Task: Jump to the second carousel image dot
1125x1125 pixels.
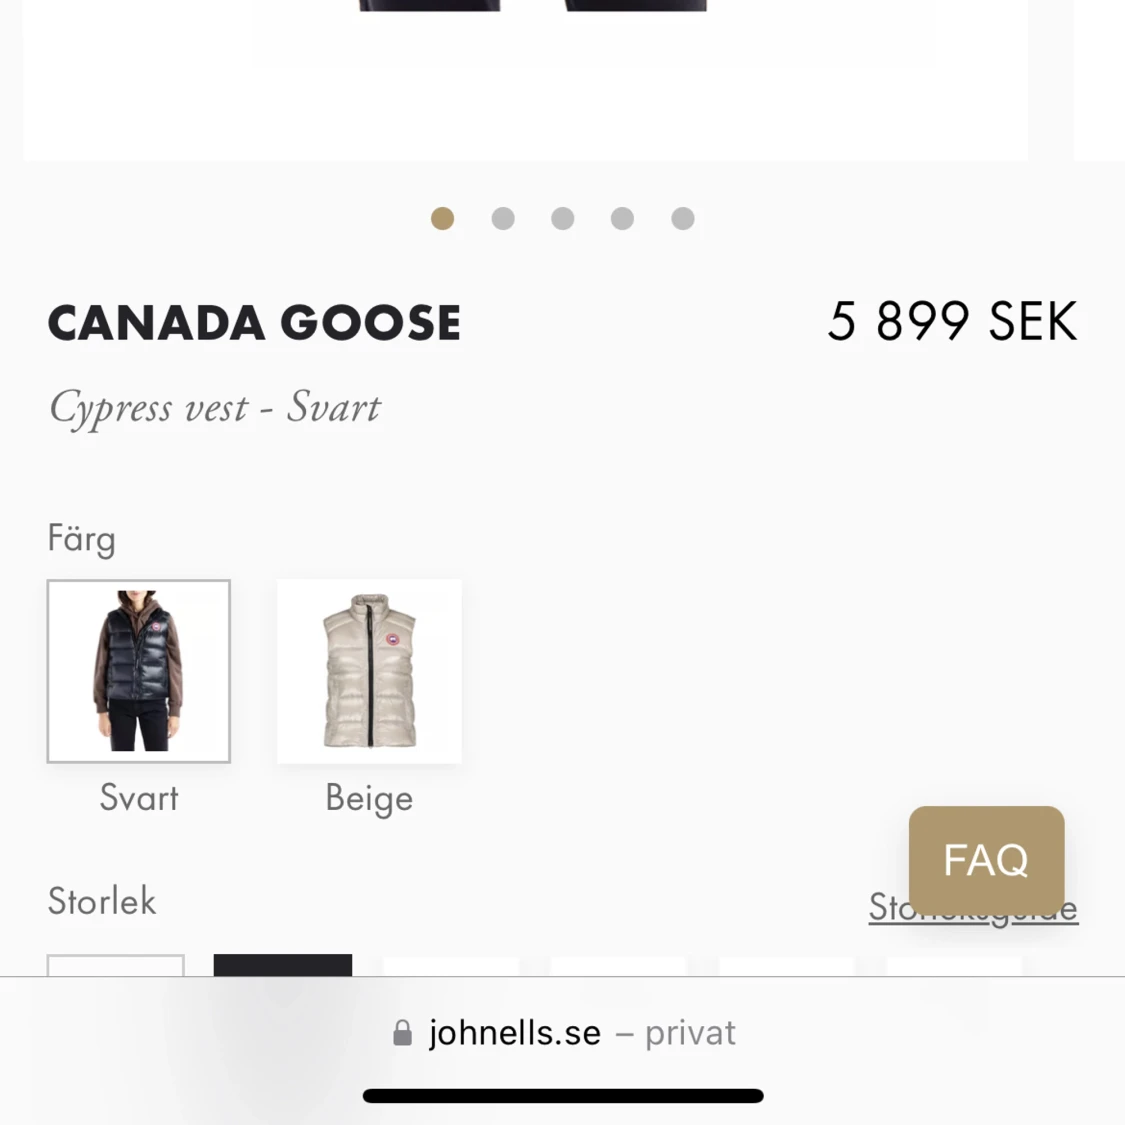Action: coord(503,218)
